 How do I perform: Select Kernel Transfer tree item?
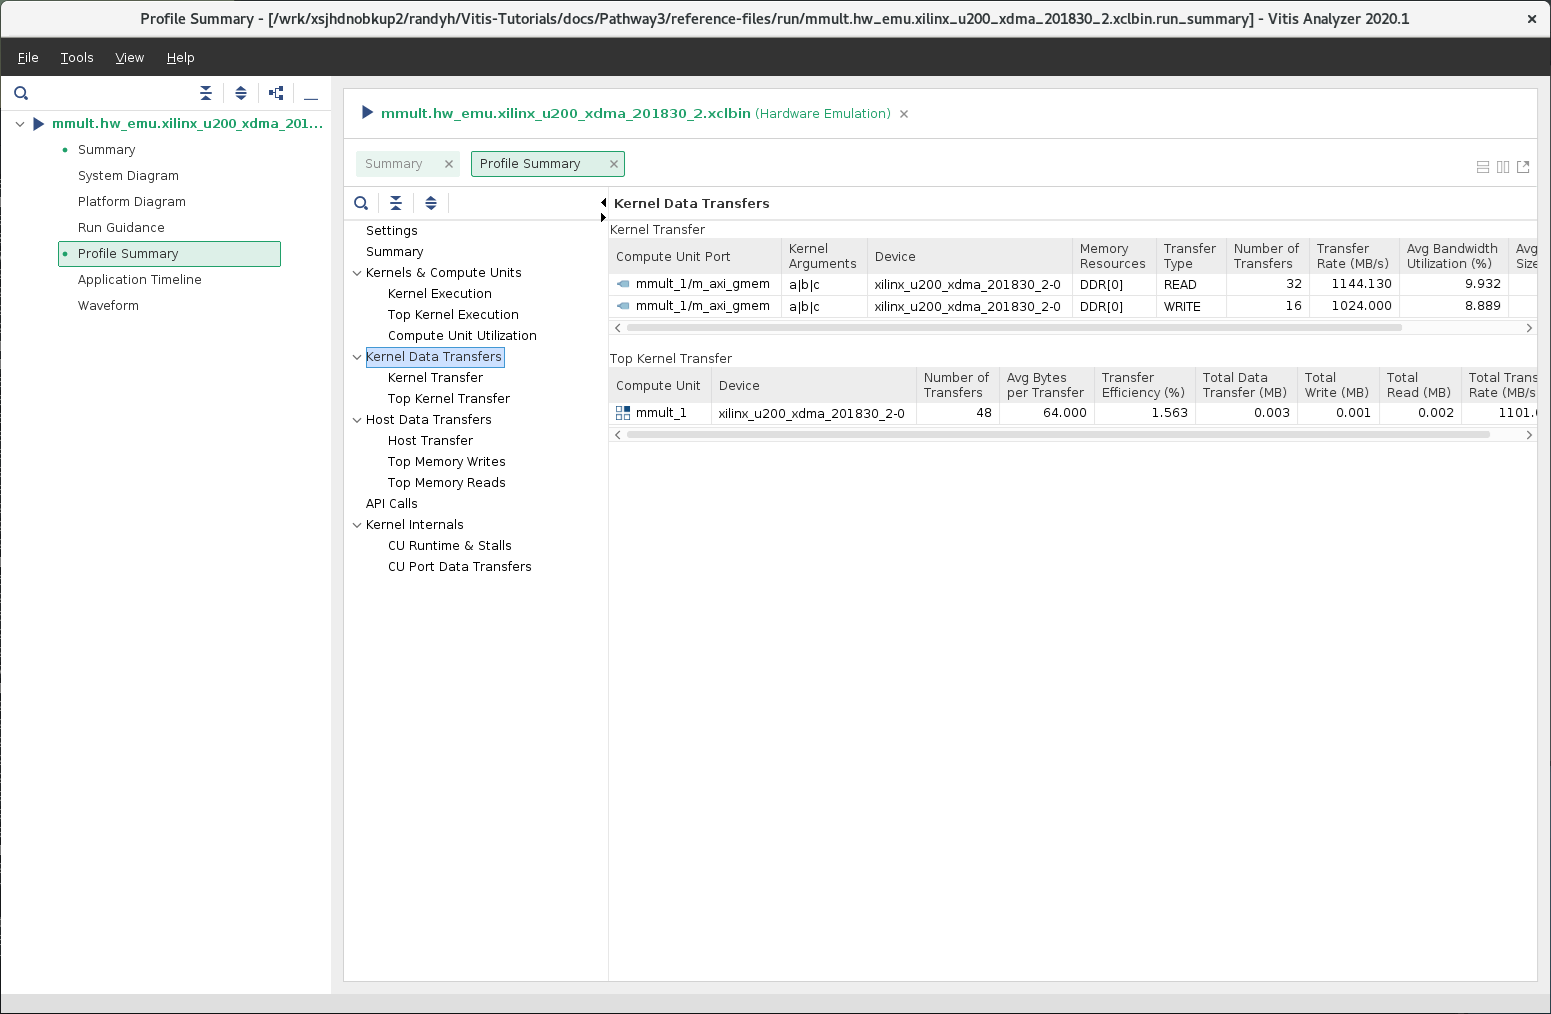435,378
